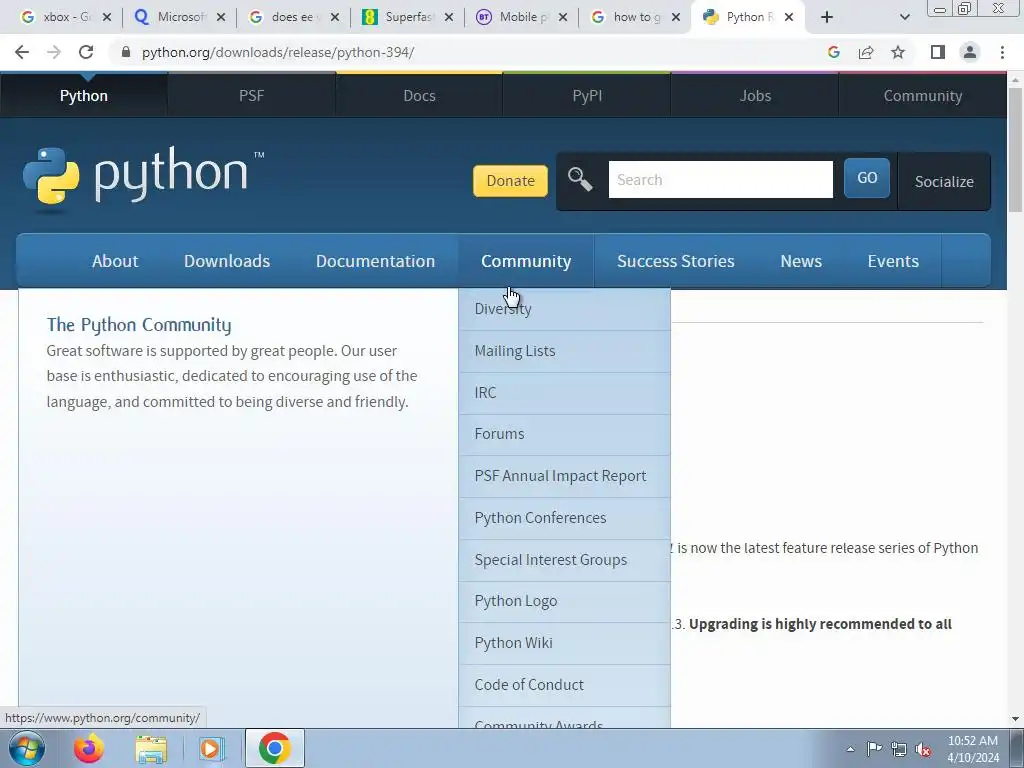This screenshot has height=768, width=1024.
Task: Open the Chrome profile avatar
Action: (970, 52)
